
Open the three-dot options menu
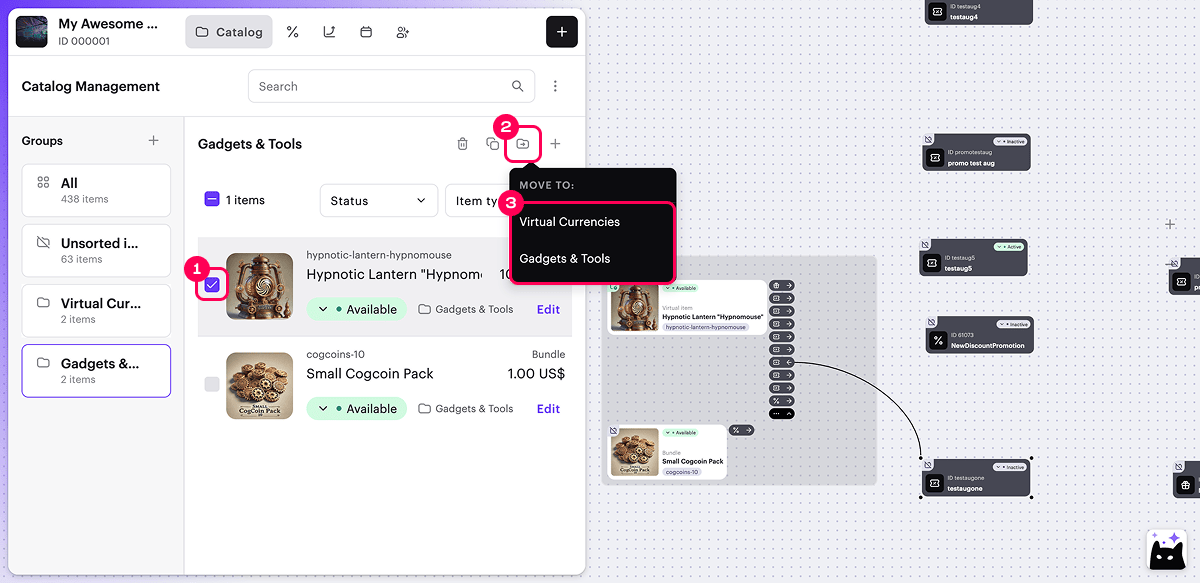coord(555,87)
